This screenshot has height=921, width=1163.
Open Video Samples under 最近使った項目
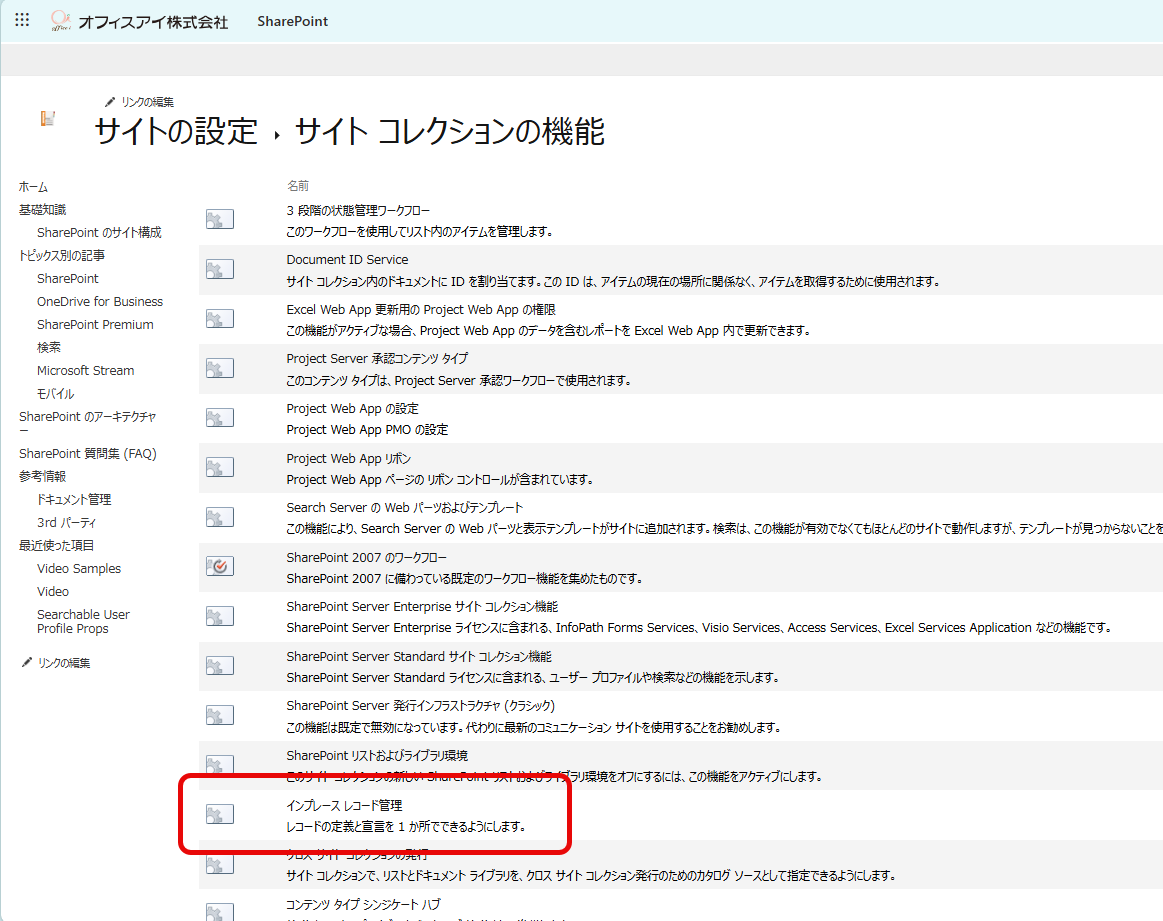79,568
